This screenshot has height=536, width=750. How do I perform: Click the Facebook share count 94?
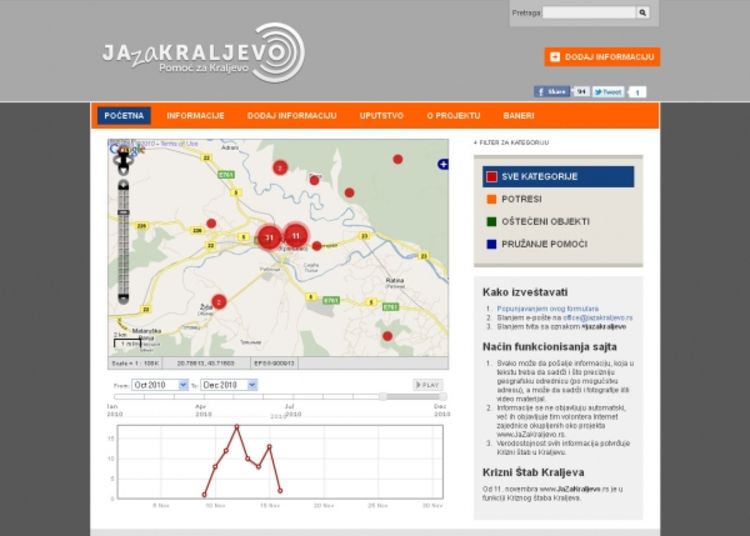(581, 91)
